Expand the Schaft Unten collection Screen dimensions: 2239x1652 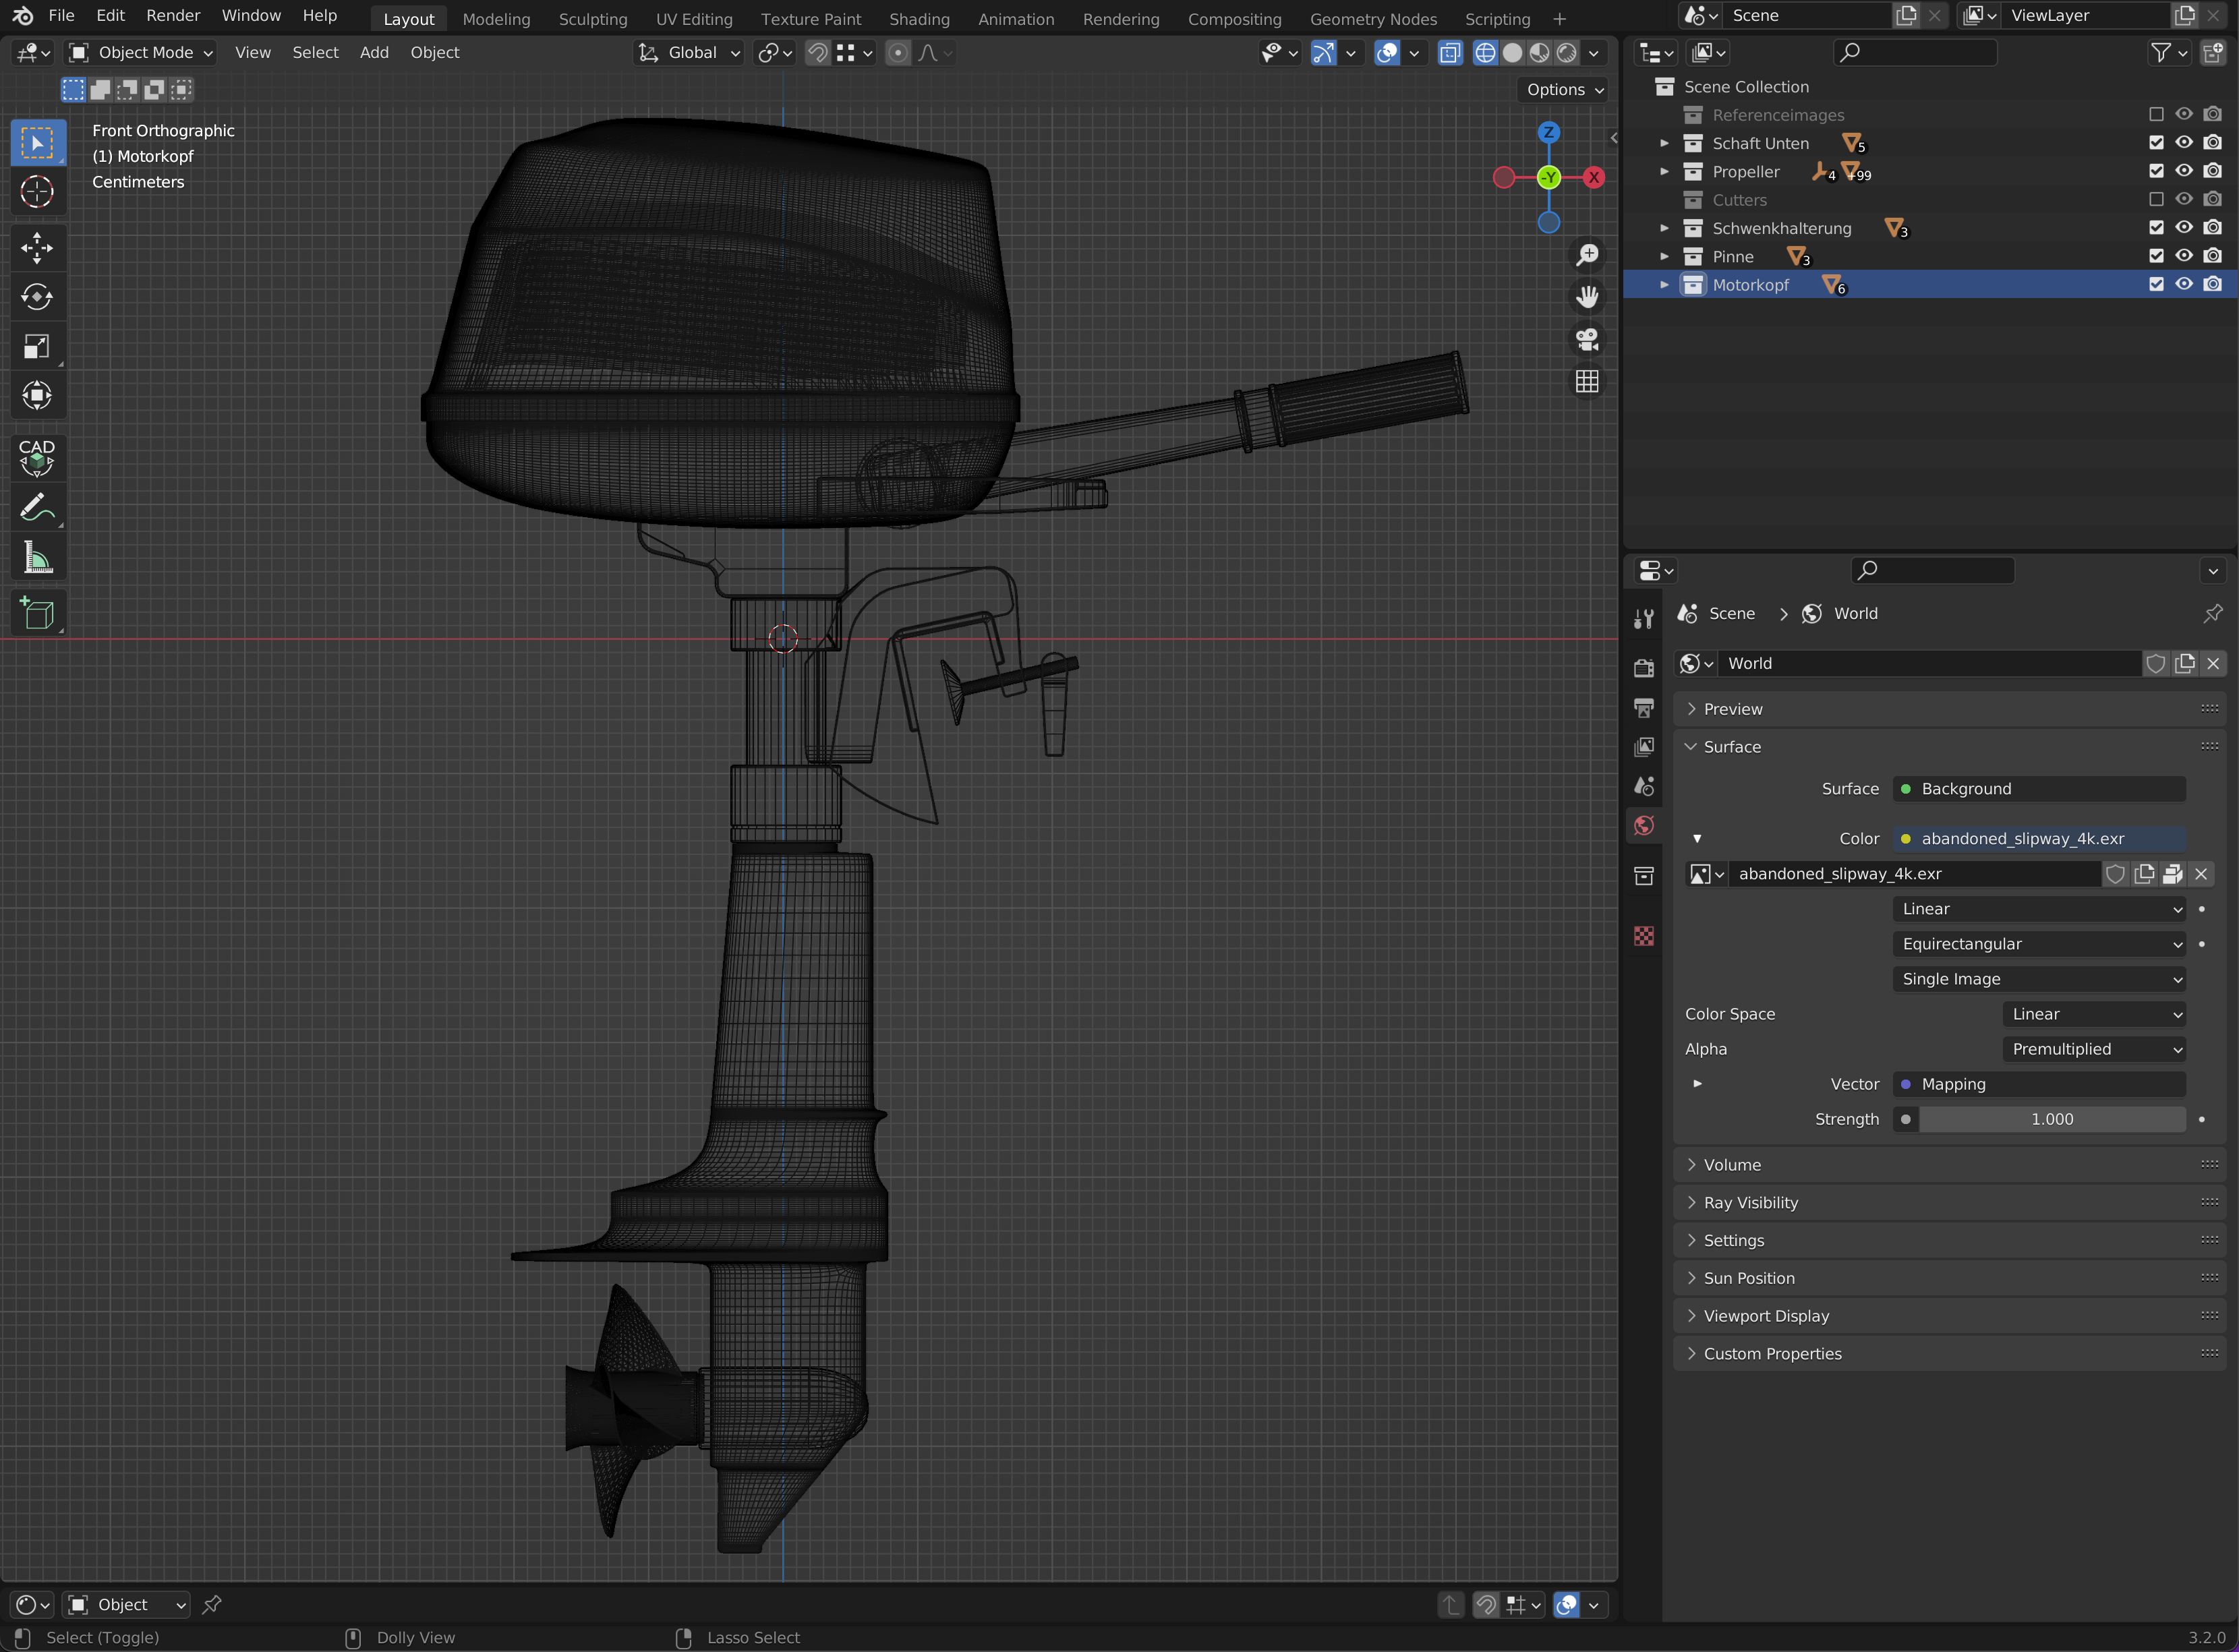[x=1664, y=143]
